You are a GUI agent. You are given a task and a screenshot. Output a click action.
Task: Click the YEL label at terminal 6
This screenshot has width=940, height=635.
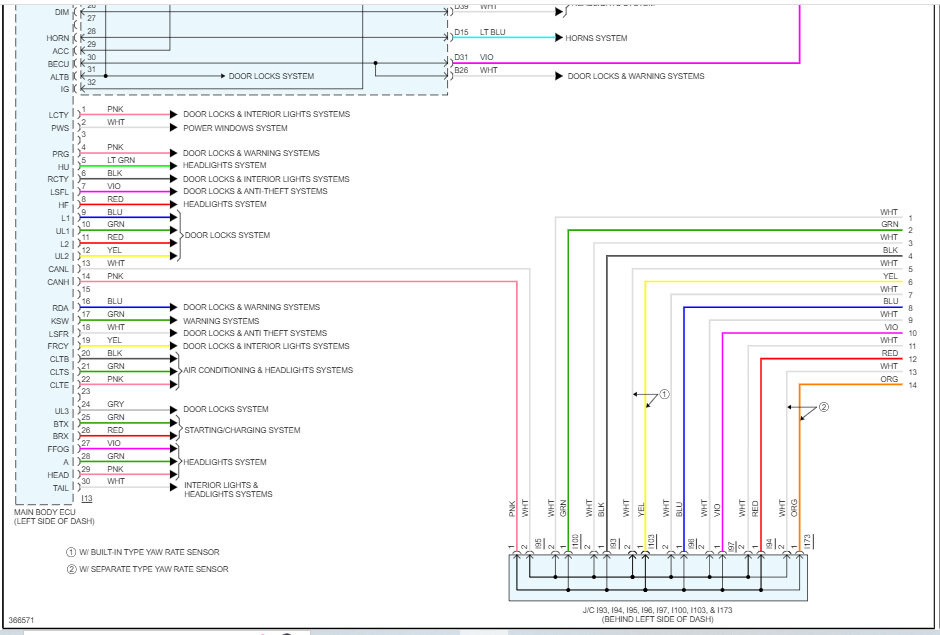coord(890,276)
